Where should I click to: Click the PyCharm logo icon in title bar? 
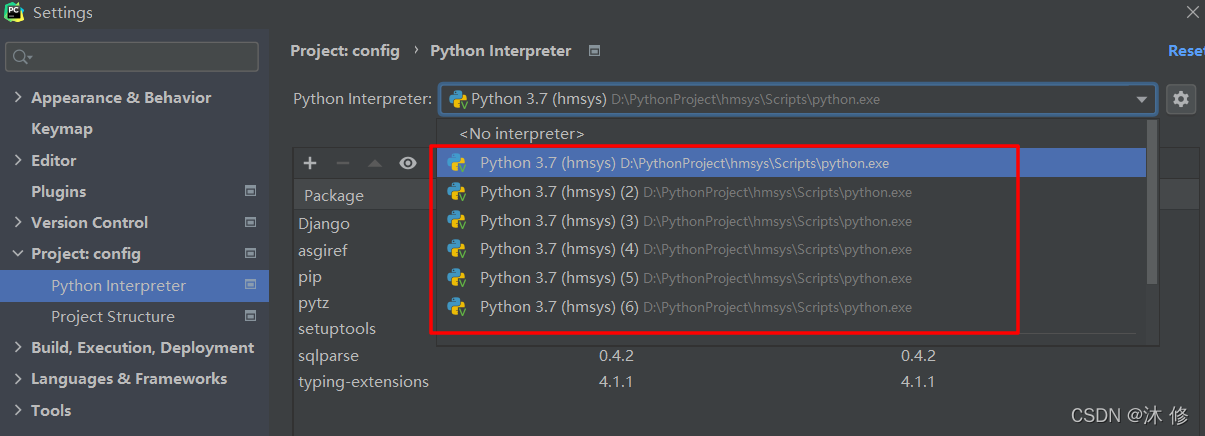pyautogui.click(x=14, y=13)
